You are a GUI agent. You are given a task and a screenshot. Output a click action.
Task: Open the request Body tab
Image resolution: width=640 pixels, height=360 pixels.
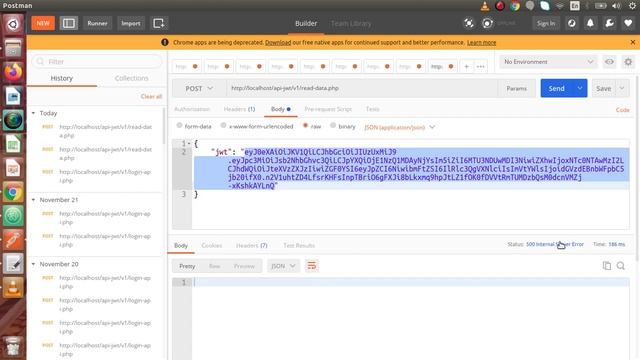(280, 109)
